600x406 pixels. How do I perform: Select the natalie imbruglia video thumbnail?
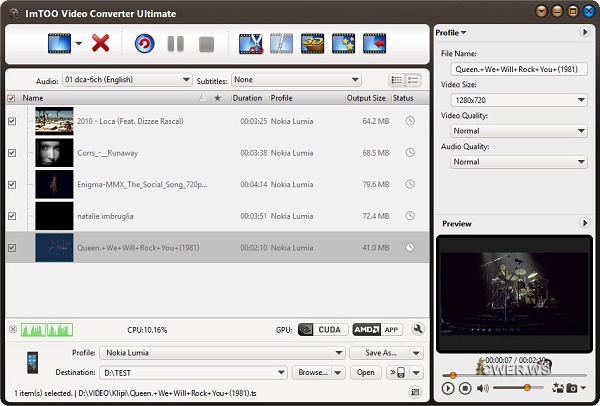click(x=55, y=215)
